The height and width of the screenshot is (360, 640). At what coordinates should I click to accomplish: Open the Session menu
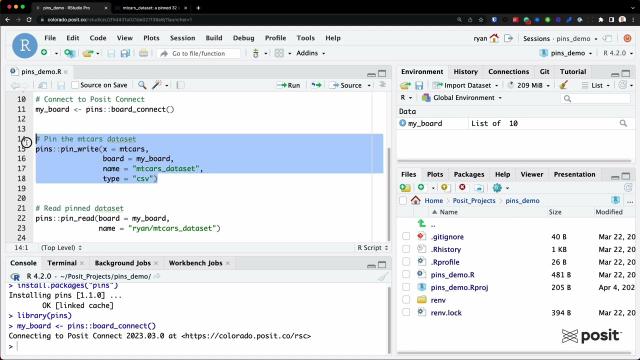182,38
